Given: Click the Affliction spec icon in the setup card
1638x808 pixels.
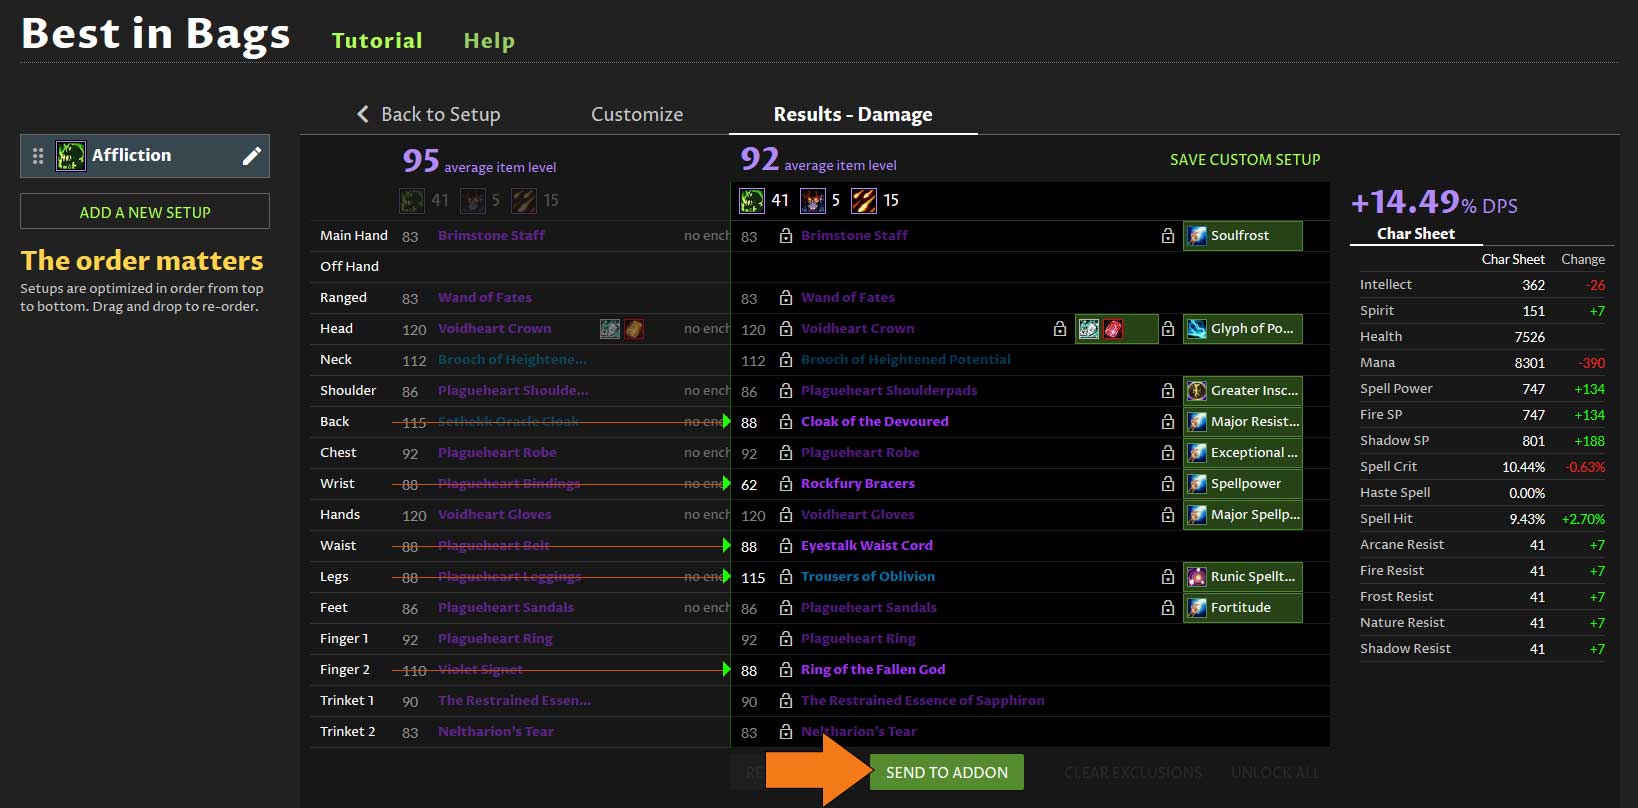Looking at the screenshot, I should 70,156.
